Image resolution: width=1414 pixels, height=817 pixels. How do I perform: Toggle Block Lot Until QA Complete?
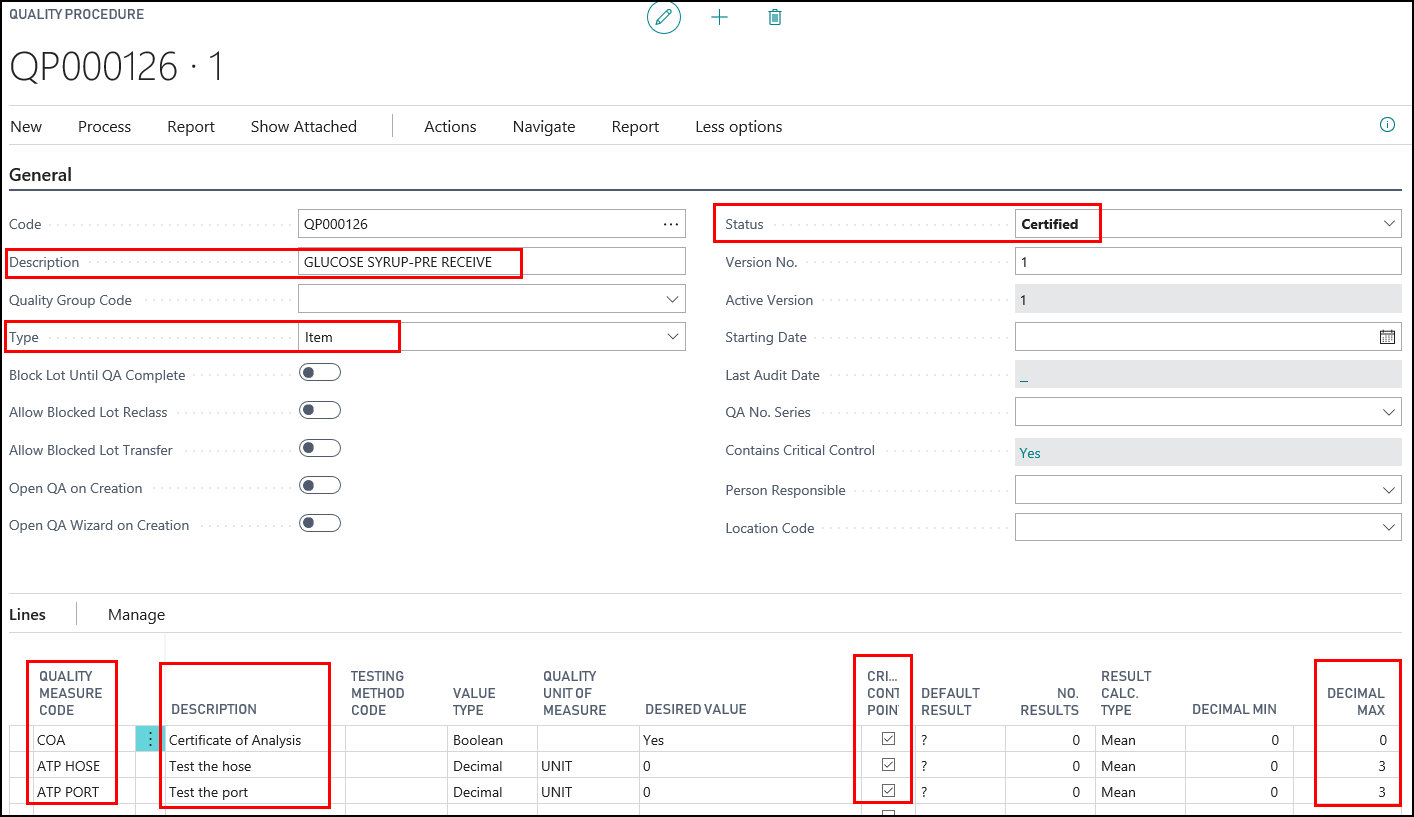[320, 373]
